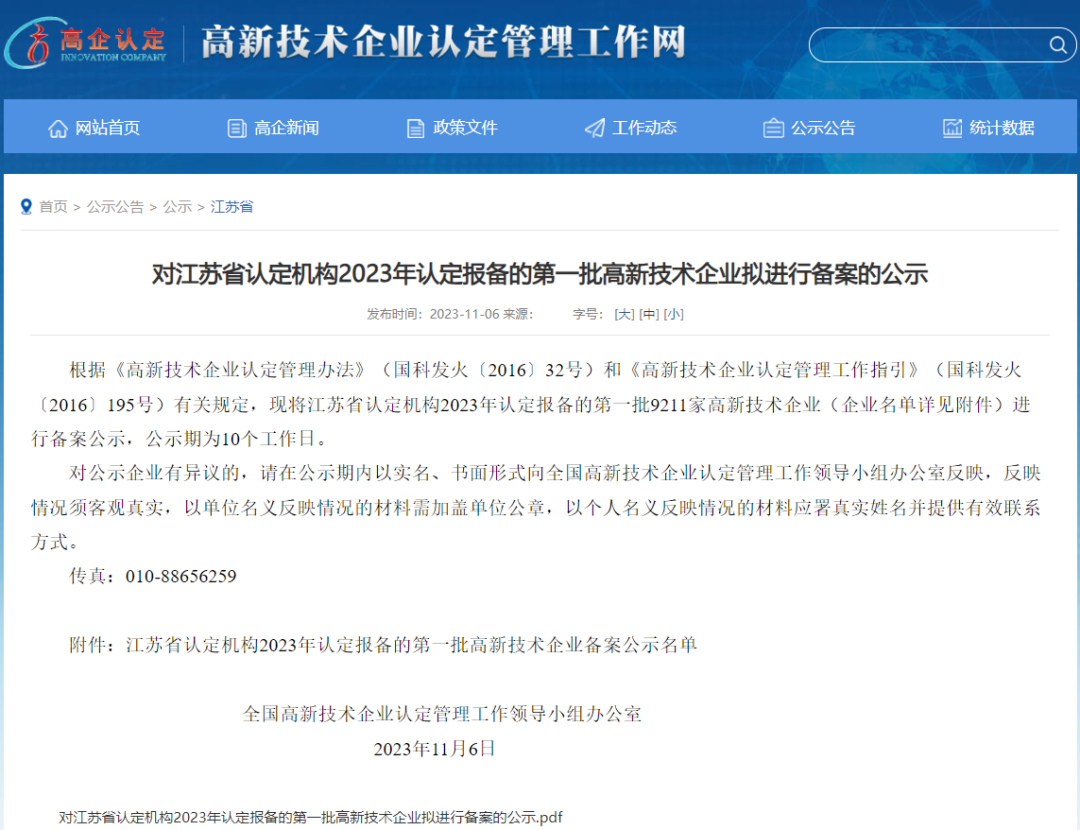
Task: Open the 统计数据 menu item
Action: tap(1002, 128)
